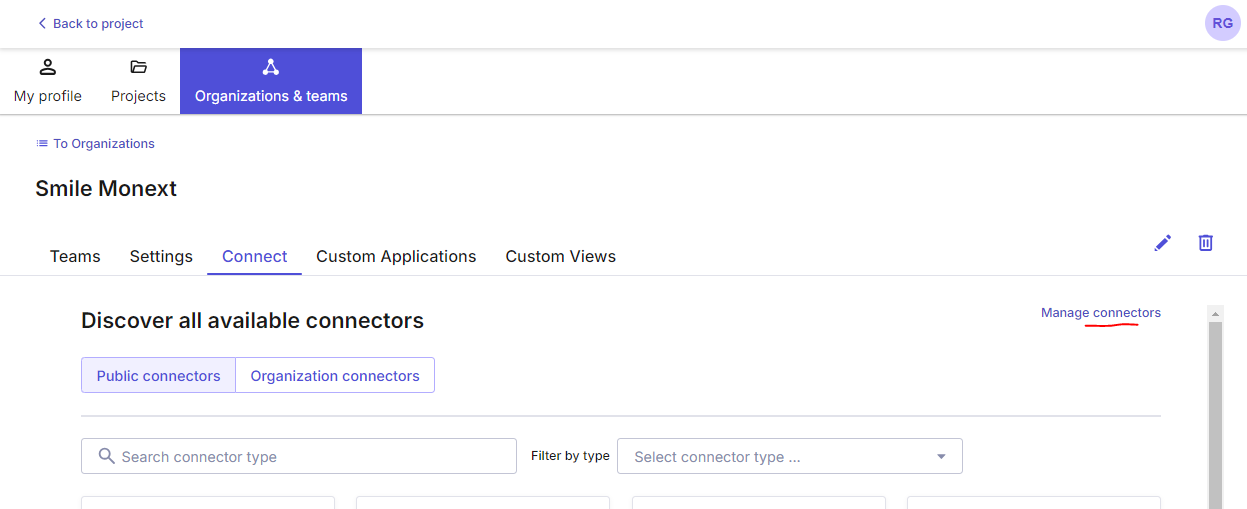This screenshot has height=509, width=1247.
Task: Open the Custom Applications tab
Action: (x=396, y=257)
